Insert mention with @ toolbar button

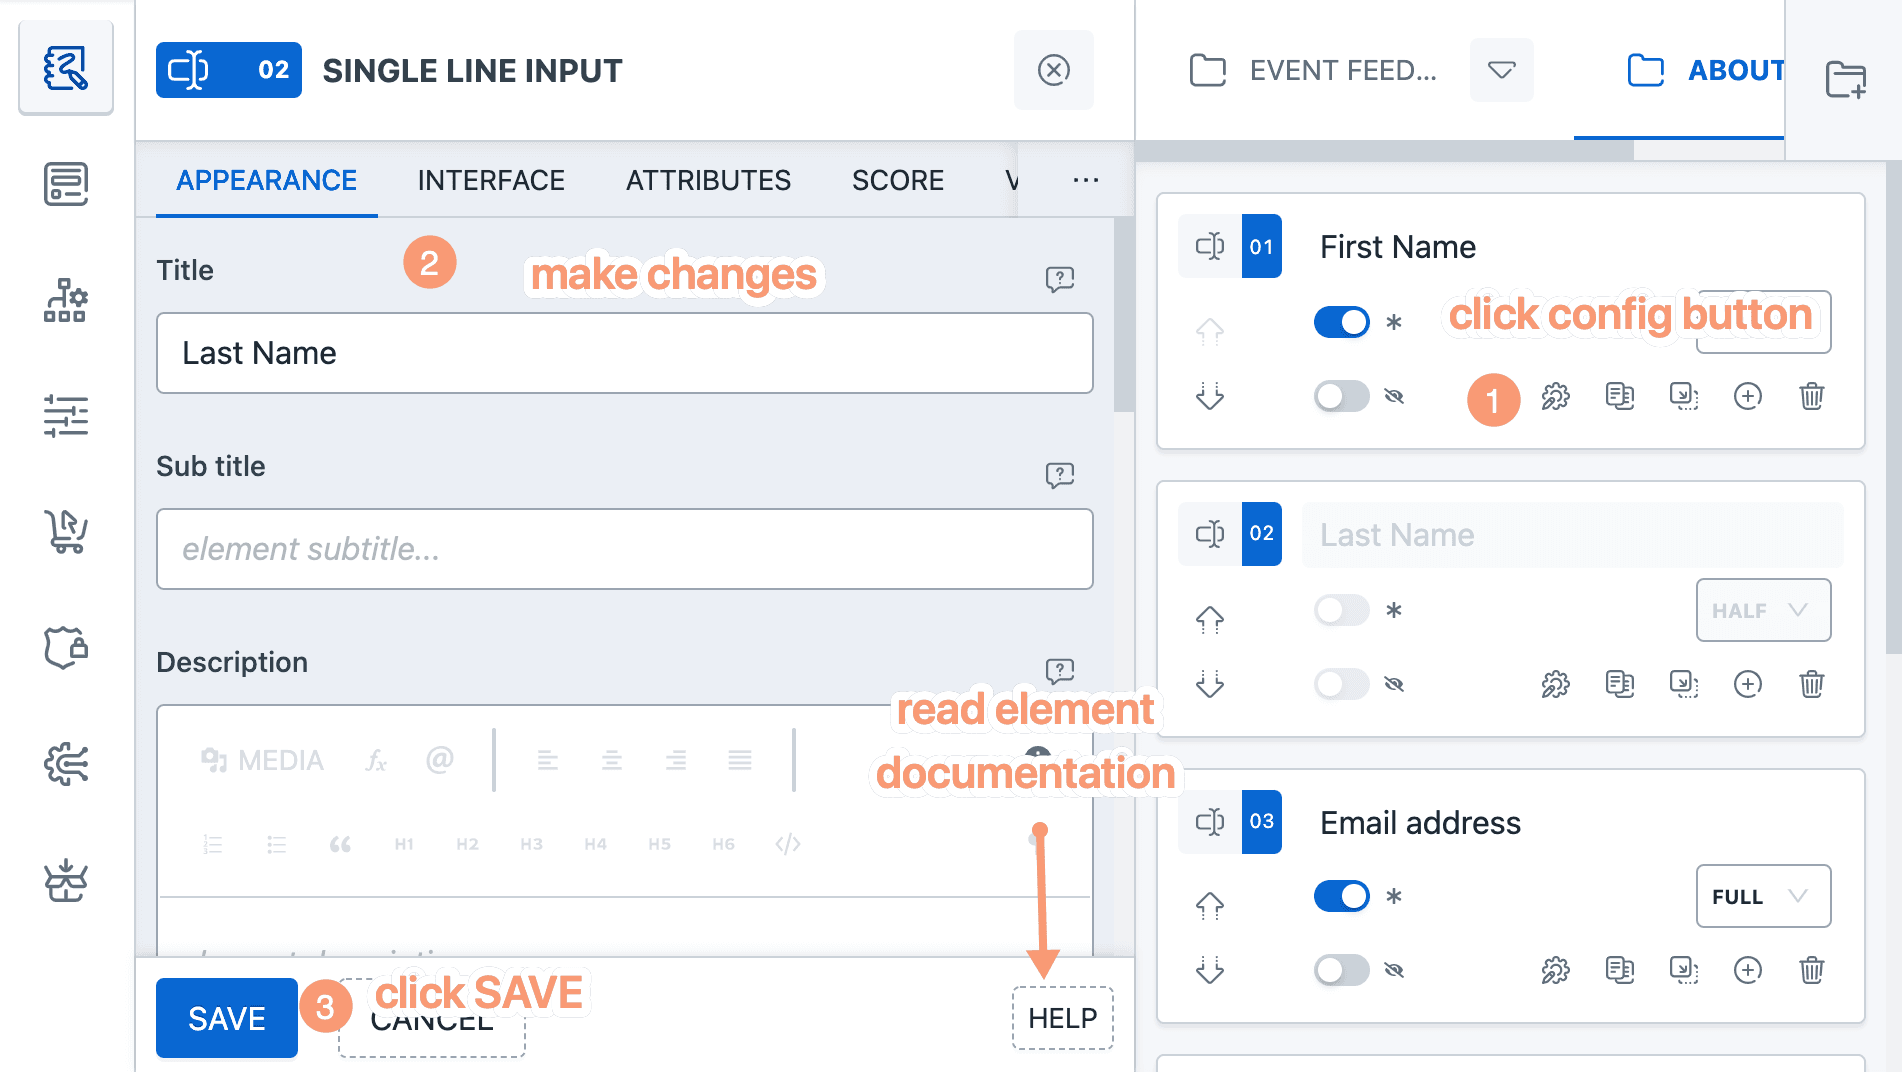click(x=440, y=761)
